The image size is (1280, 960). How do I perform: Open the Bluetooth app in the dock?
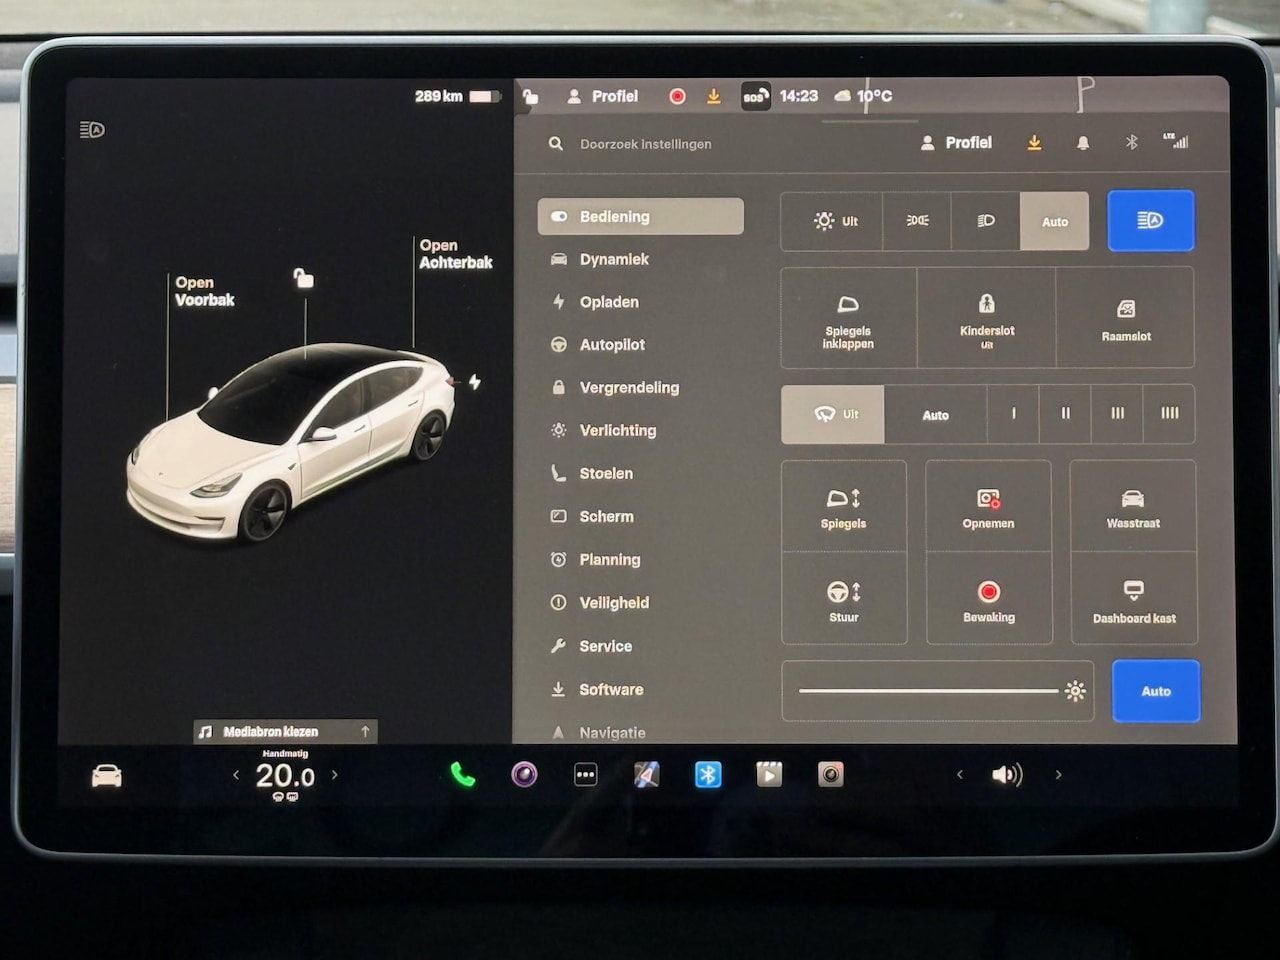[x=708, y=775]
